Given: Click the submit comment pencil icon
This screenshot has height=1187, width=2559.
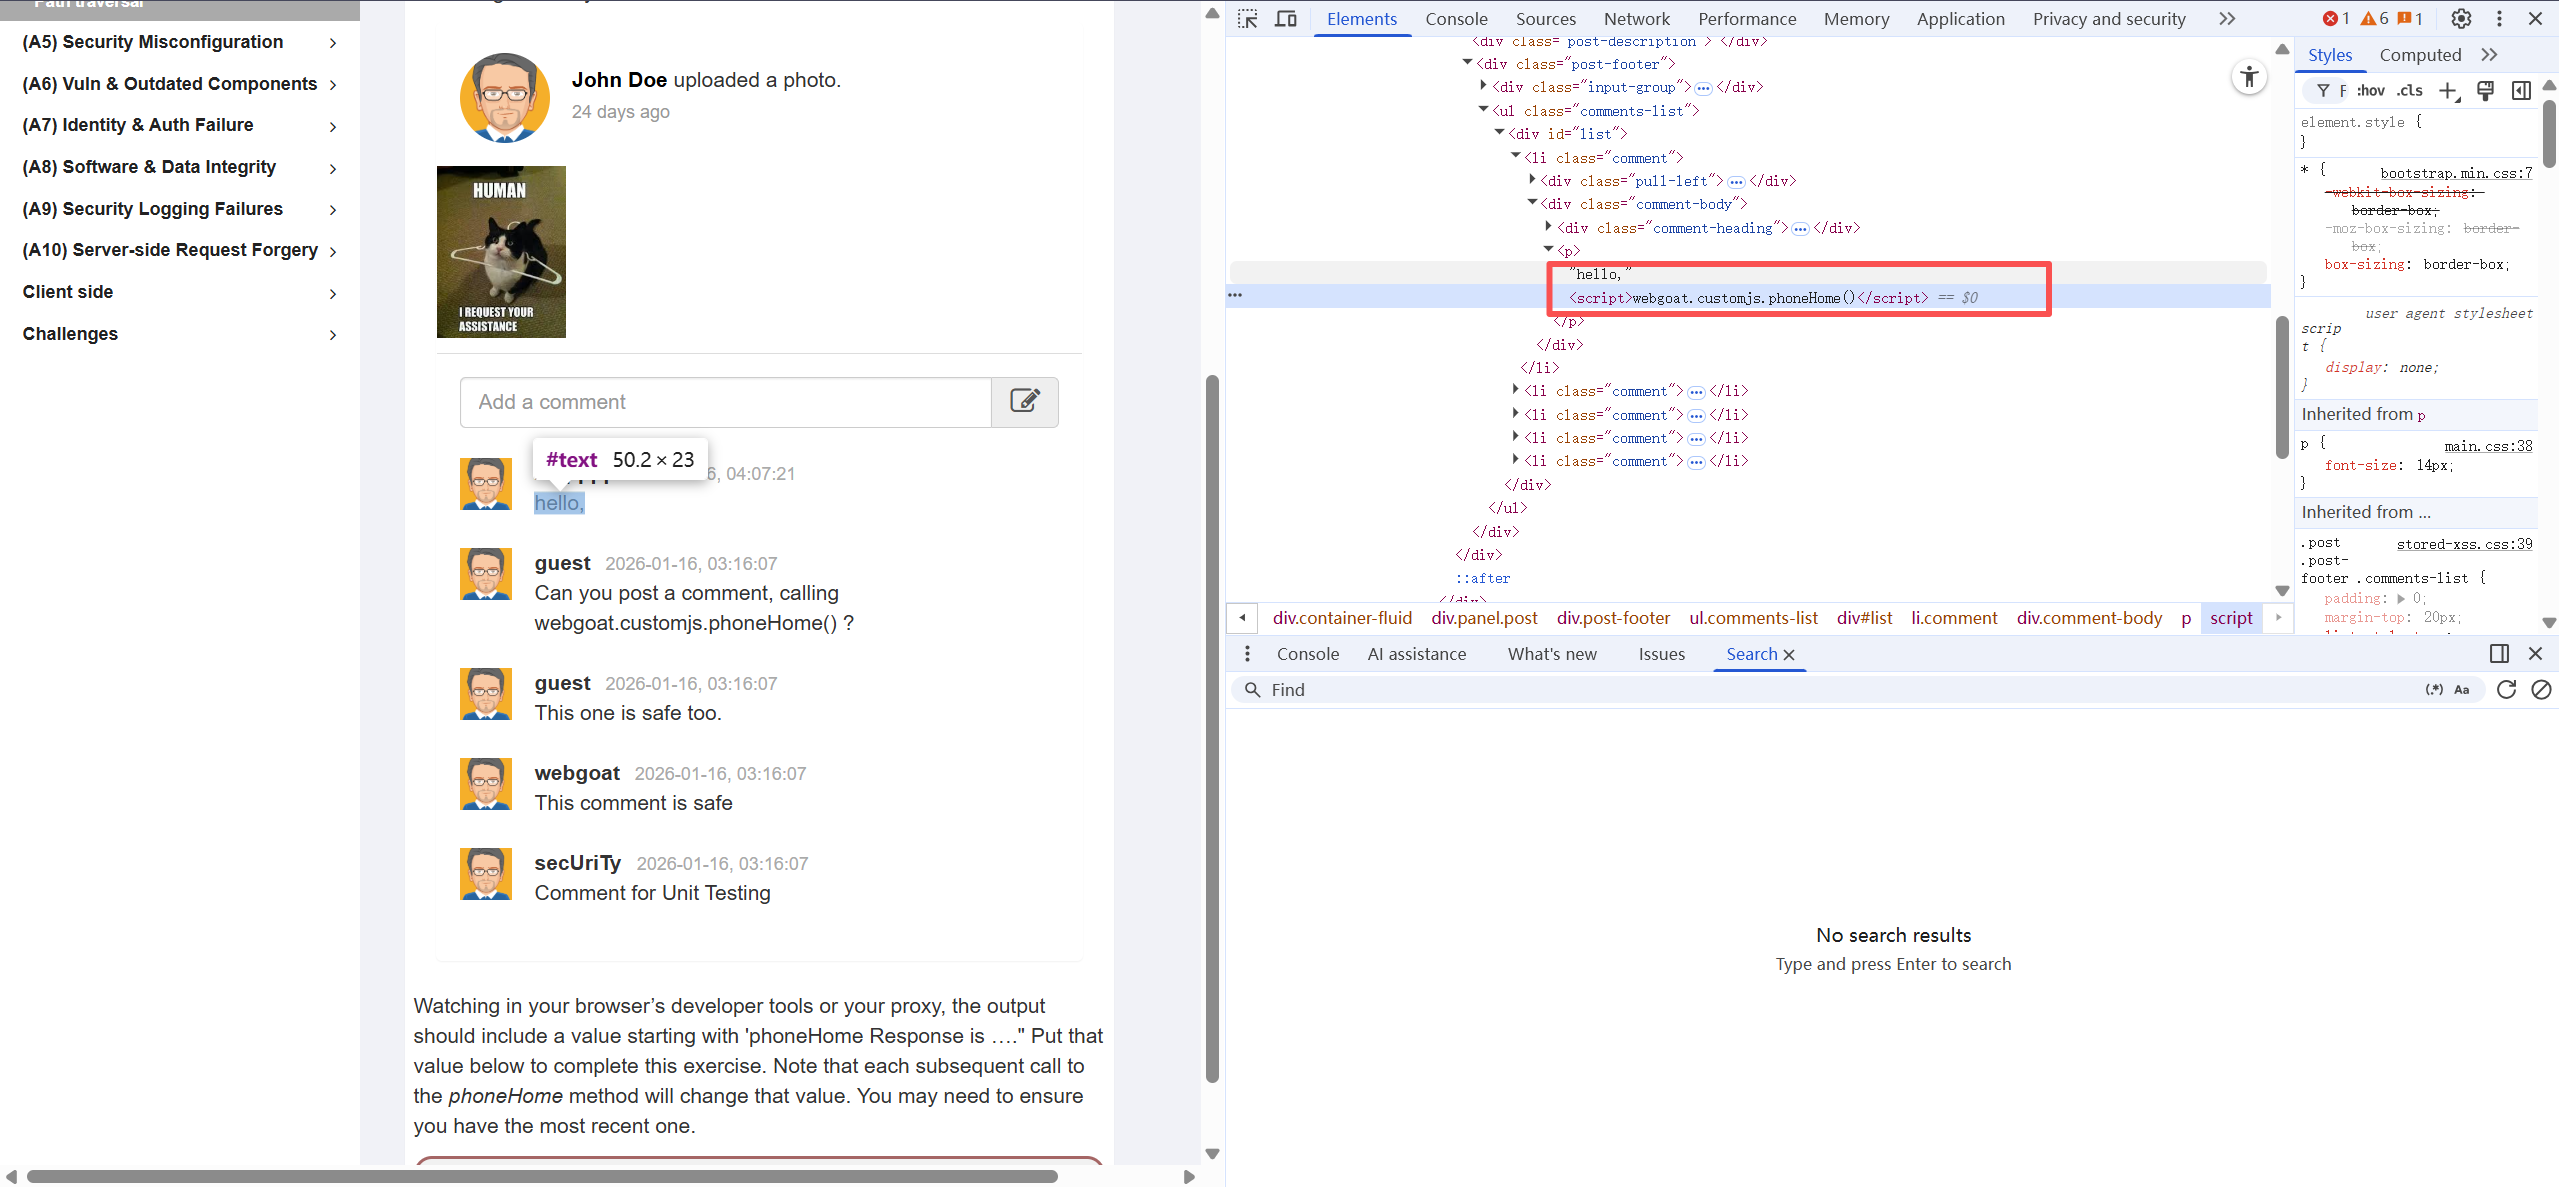Looking at the screenshot, I should (1024, 402).
